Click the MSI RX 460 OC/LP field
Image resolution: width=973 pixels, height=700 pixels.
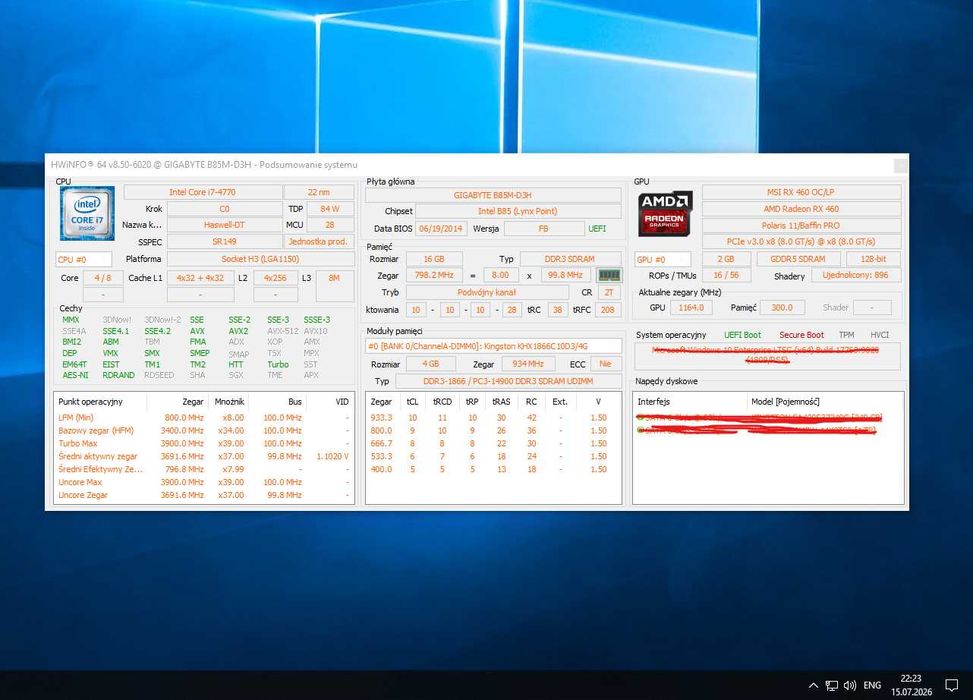(801, 192)
